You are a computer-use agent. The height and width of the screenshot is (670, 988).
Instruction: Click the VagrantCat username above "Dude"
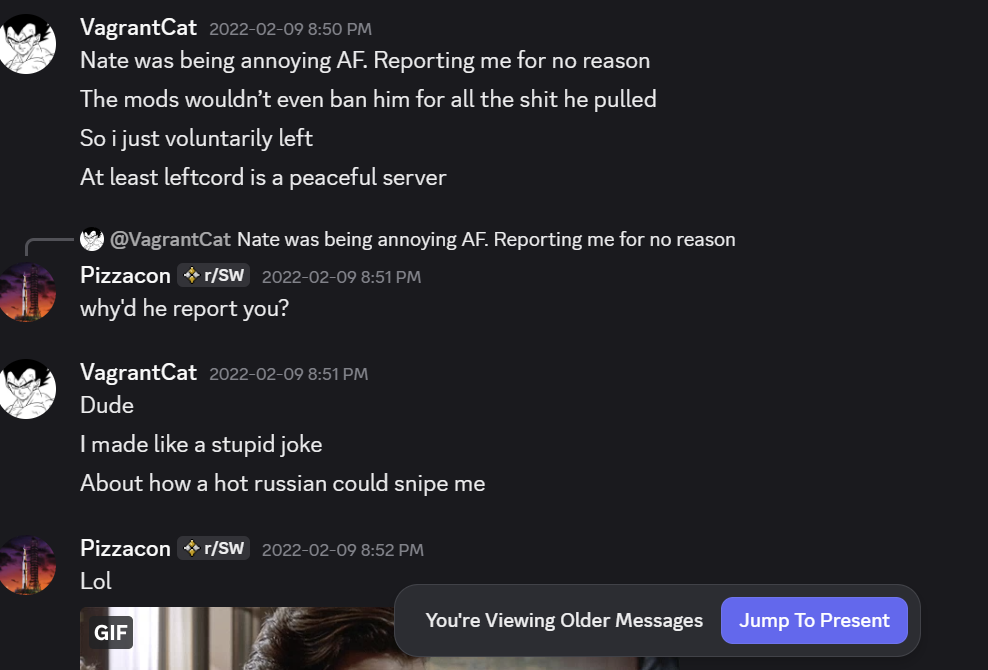(138, 373)
